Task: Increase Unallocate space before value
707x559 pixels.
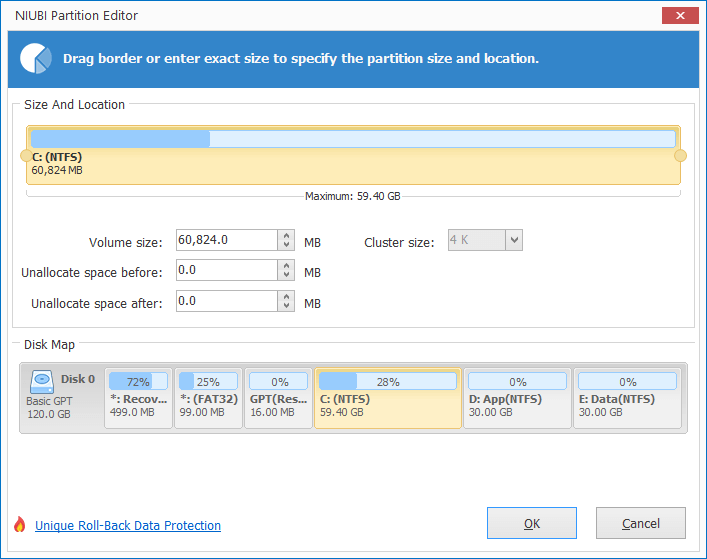Action: click(286, 265)
